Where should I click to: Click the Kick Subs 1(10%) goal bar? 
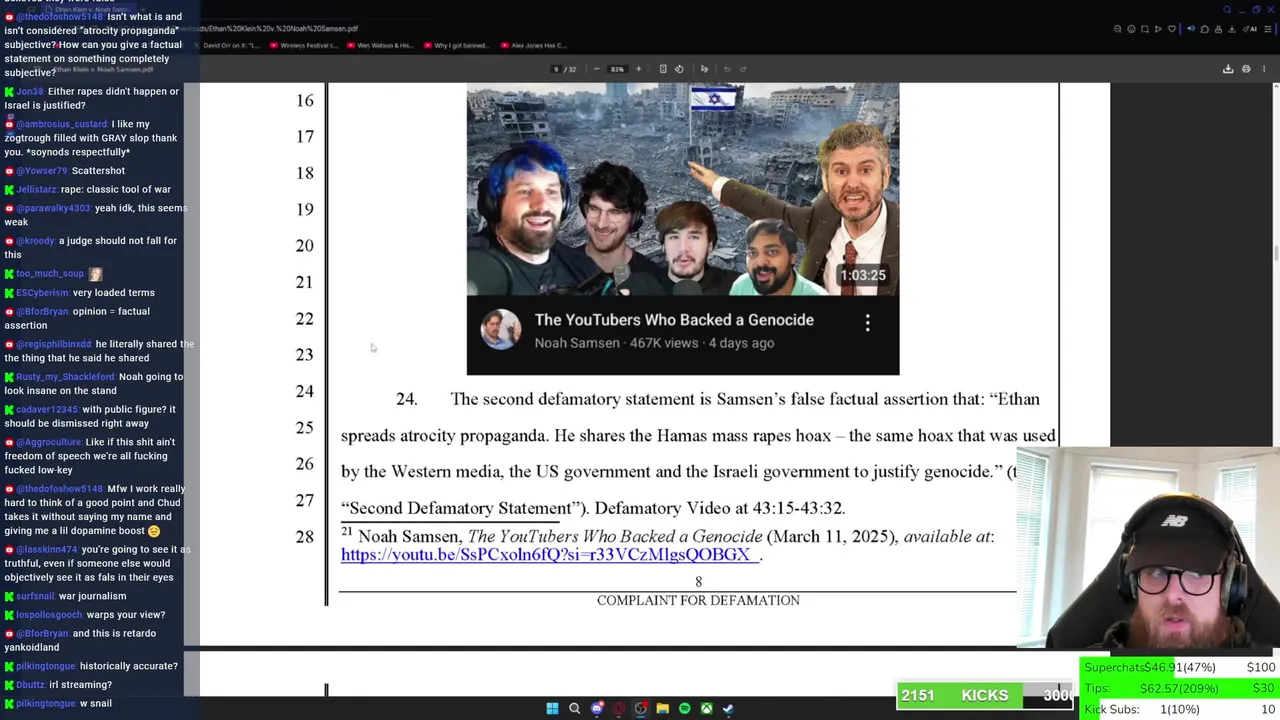pos(1179,709)
